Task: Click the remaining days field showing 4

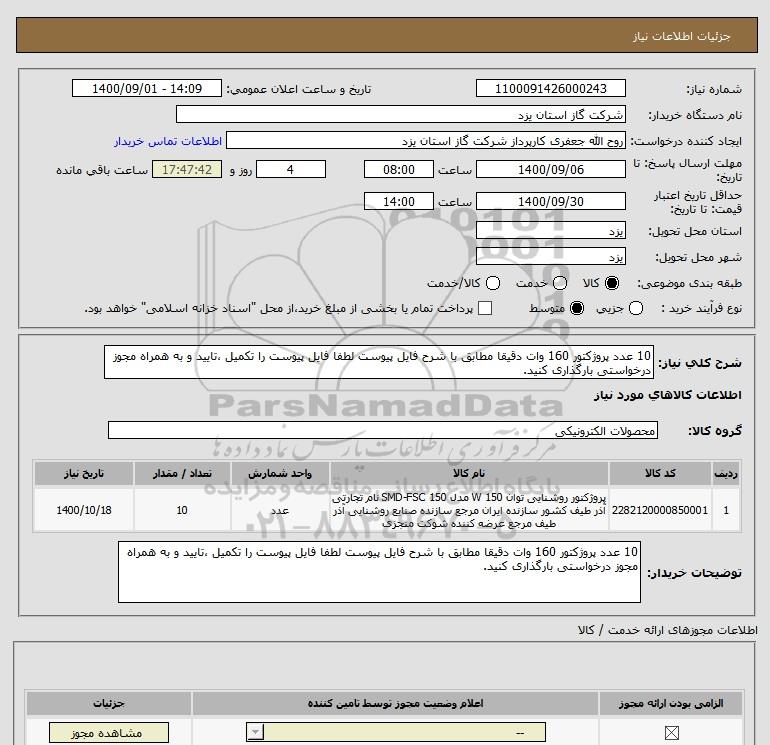Action: click(x=291, y=169)
